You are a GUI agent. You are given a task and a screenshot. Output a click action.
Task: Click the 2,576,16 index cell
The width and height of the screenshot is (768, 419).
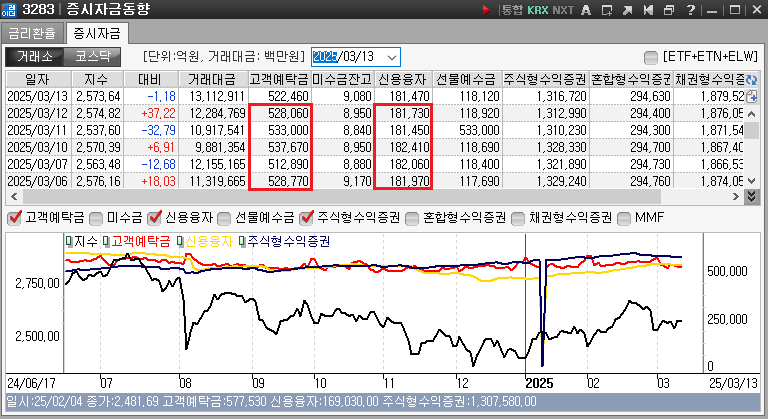pos(98,181)
